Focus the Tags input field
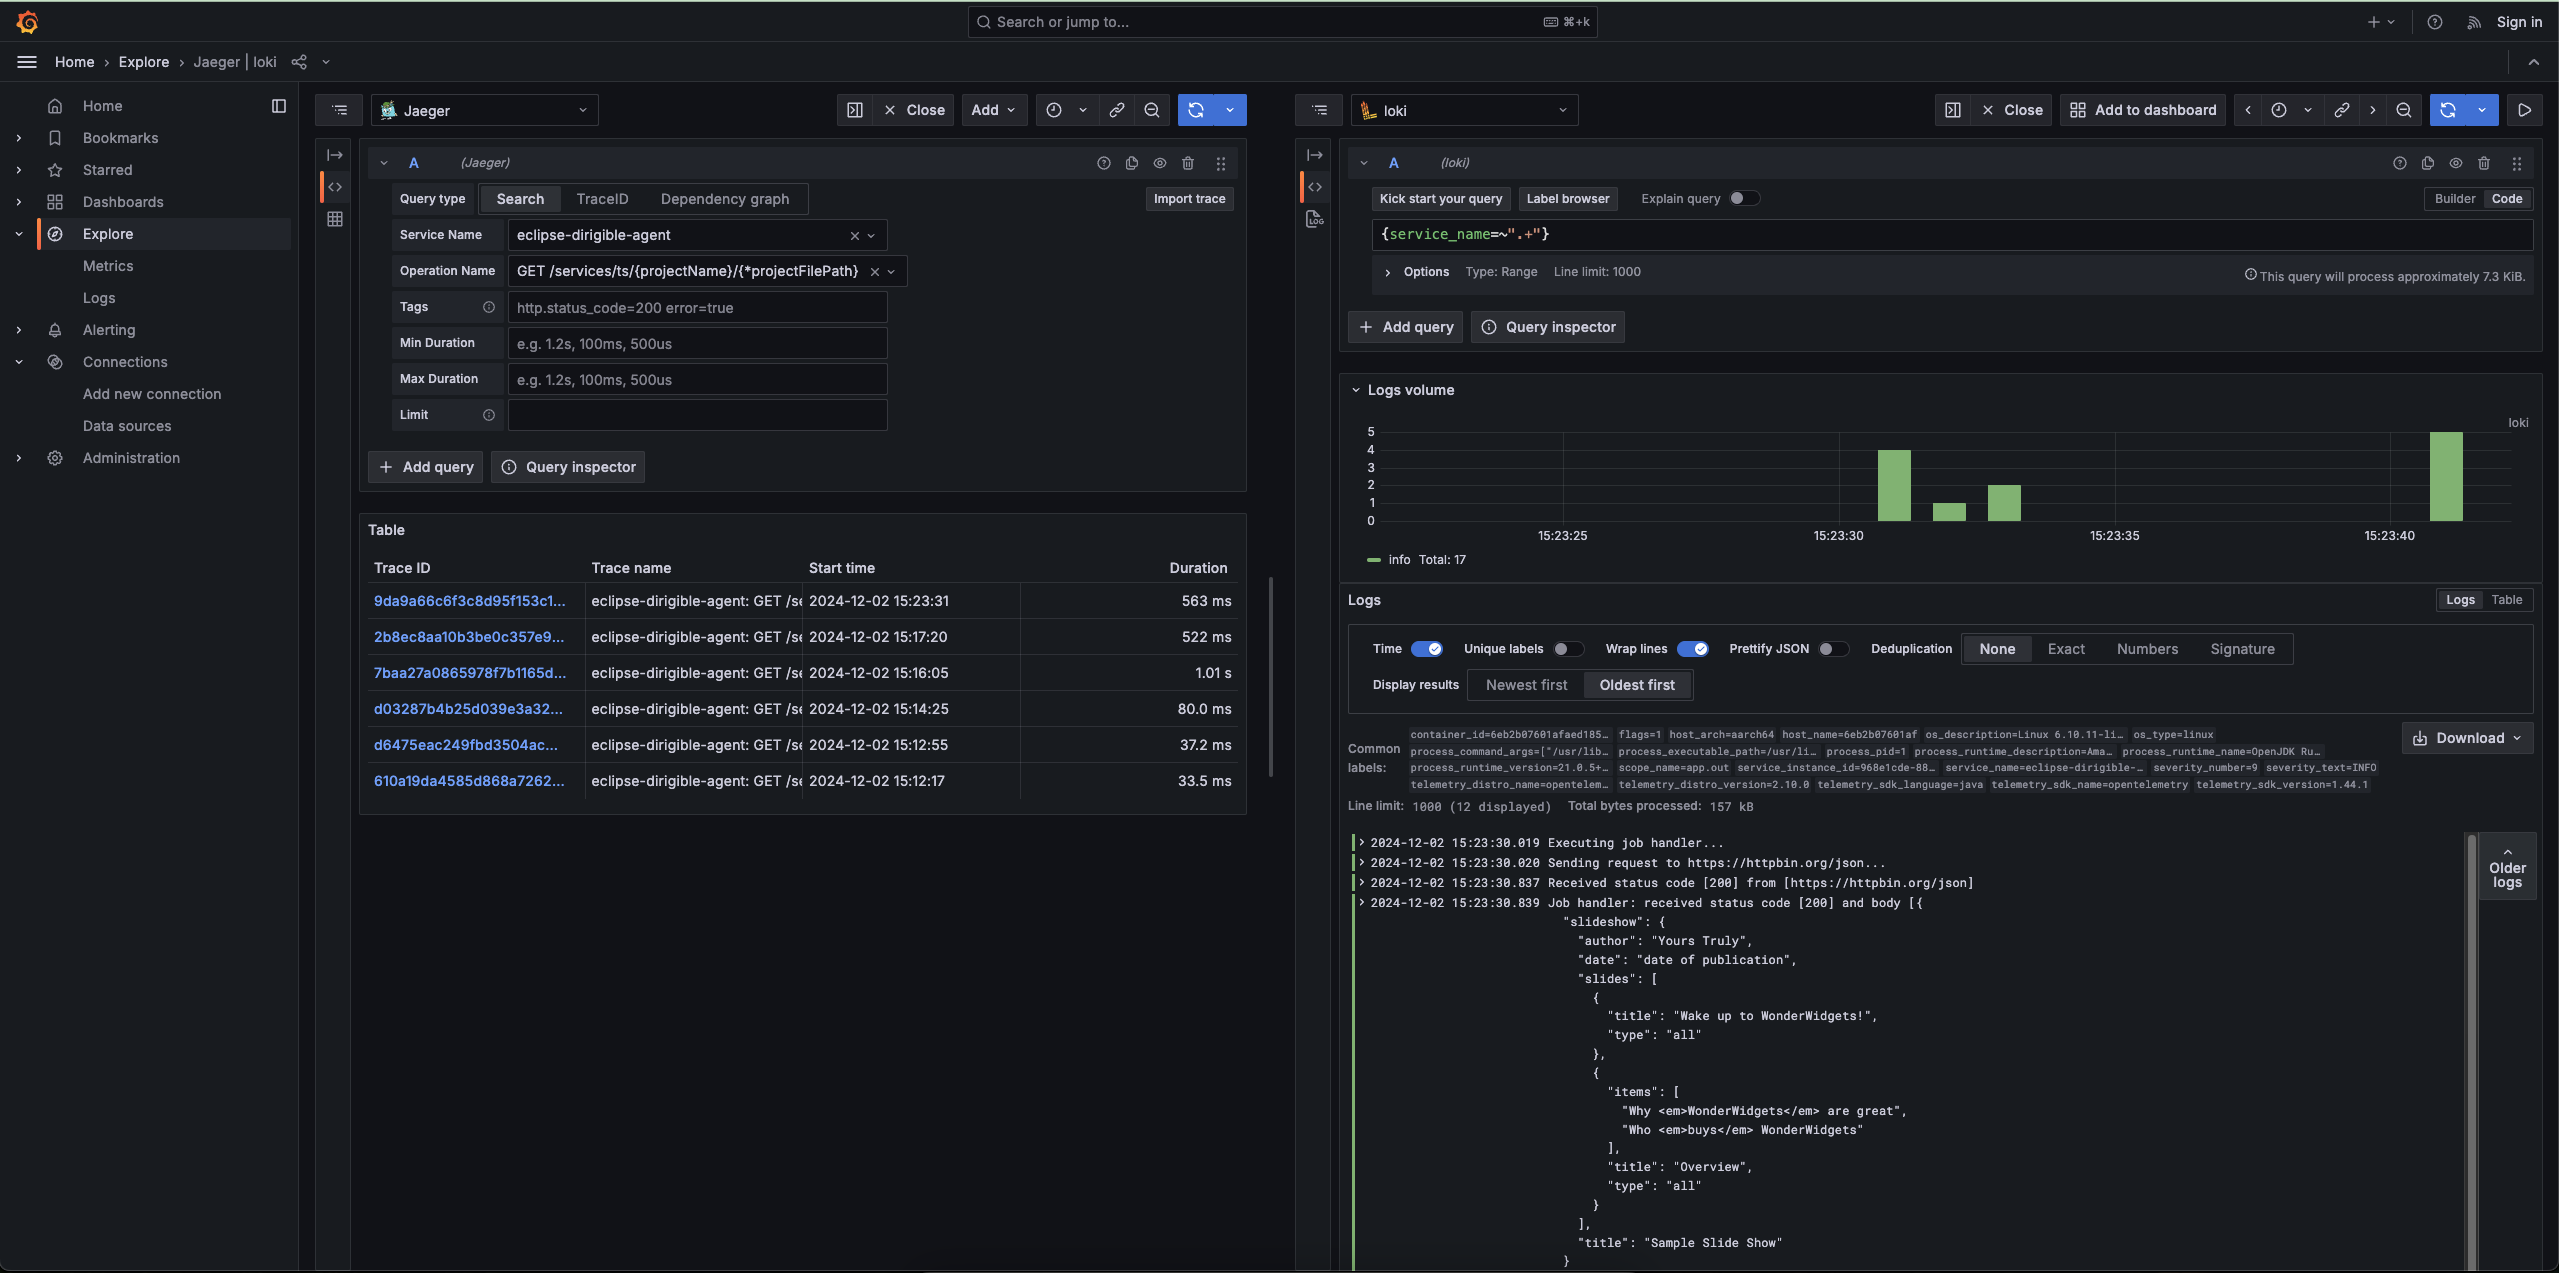 [697, 307]
